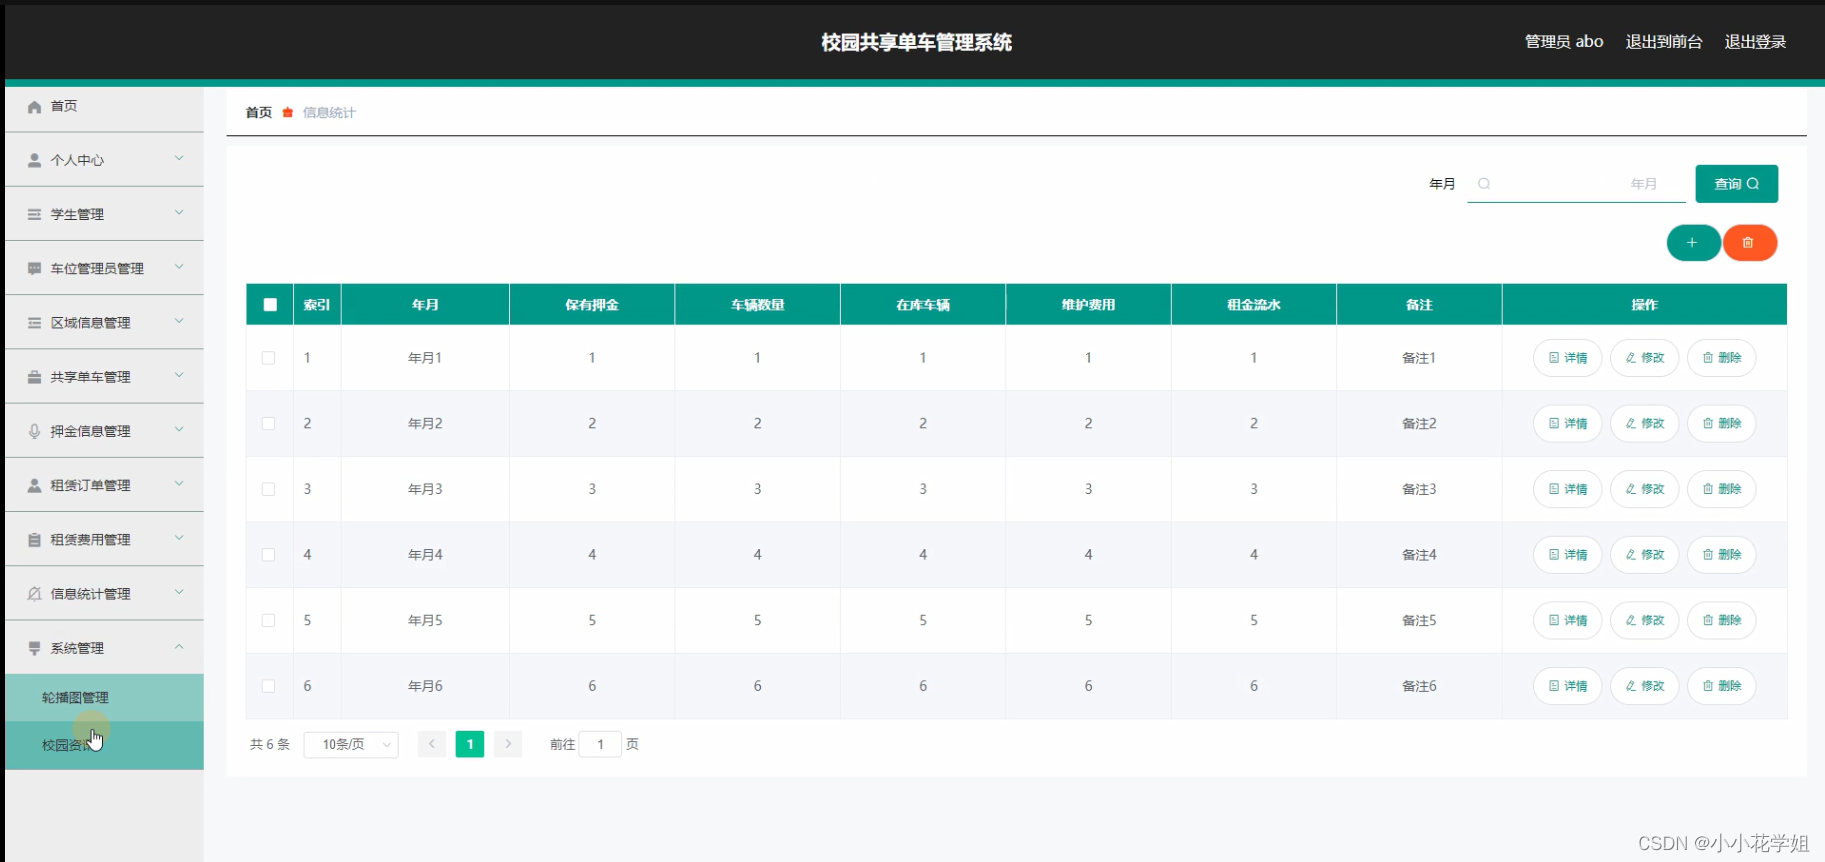This screenshot has width=1825, height=862.
Task: Click the 修改 button for row 2
Action: click(1645, 423)
